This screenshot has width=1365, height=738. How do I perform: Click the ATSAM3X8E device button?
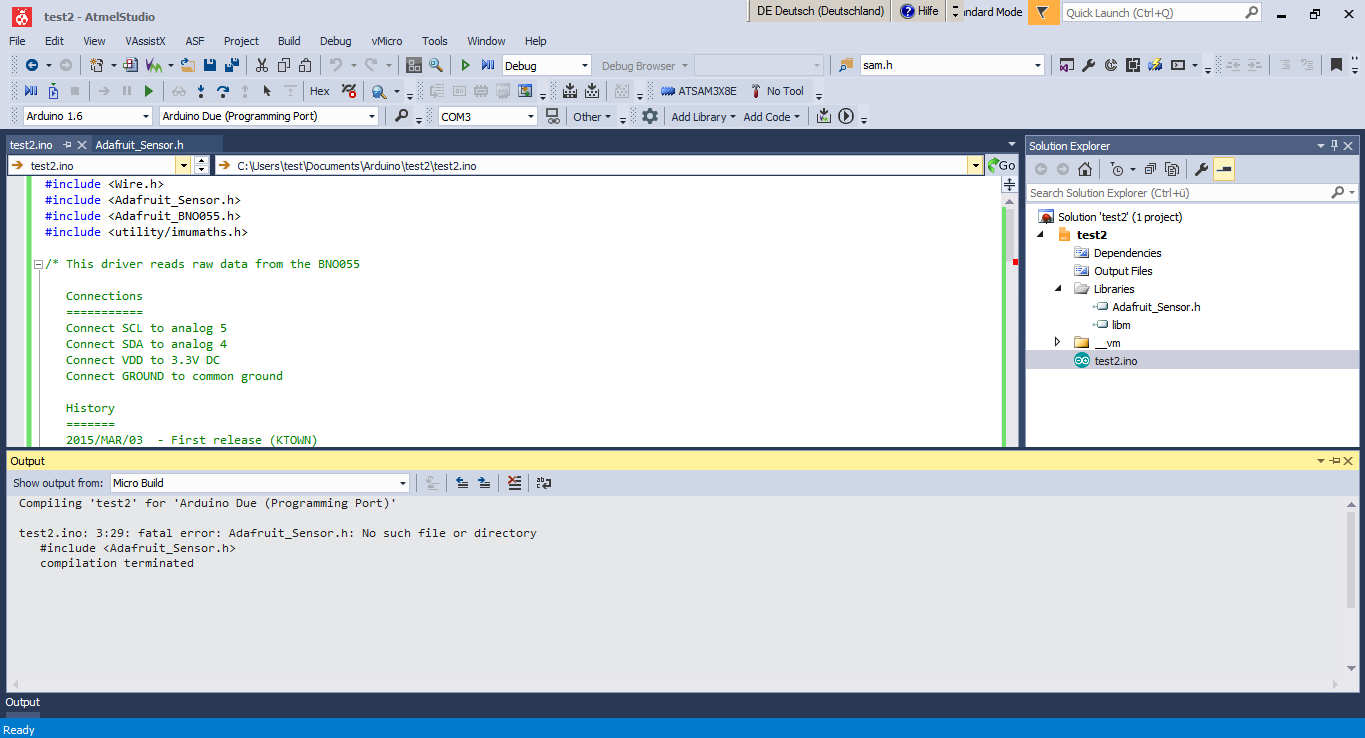pos(698,91)
